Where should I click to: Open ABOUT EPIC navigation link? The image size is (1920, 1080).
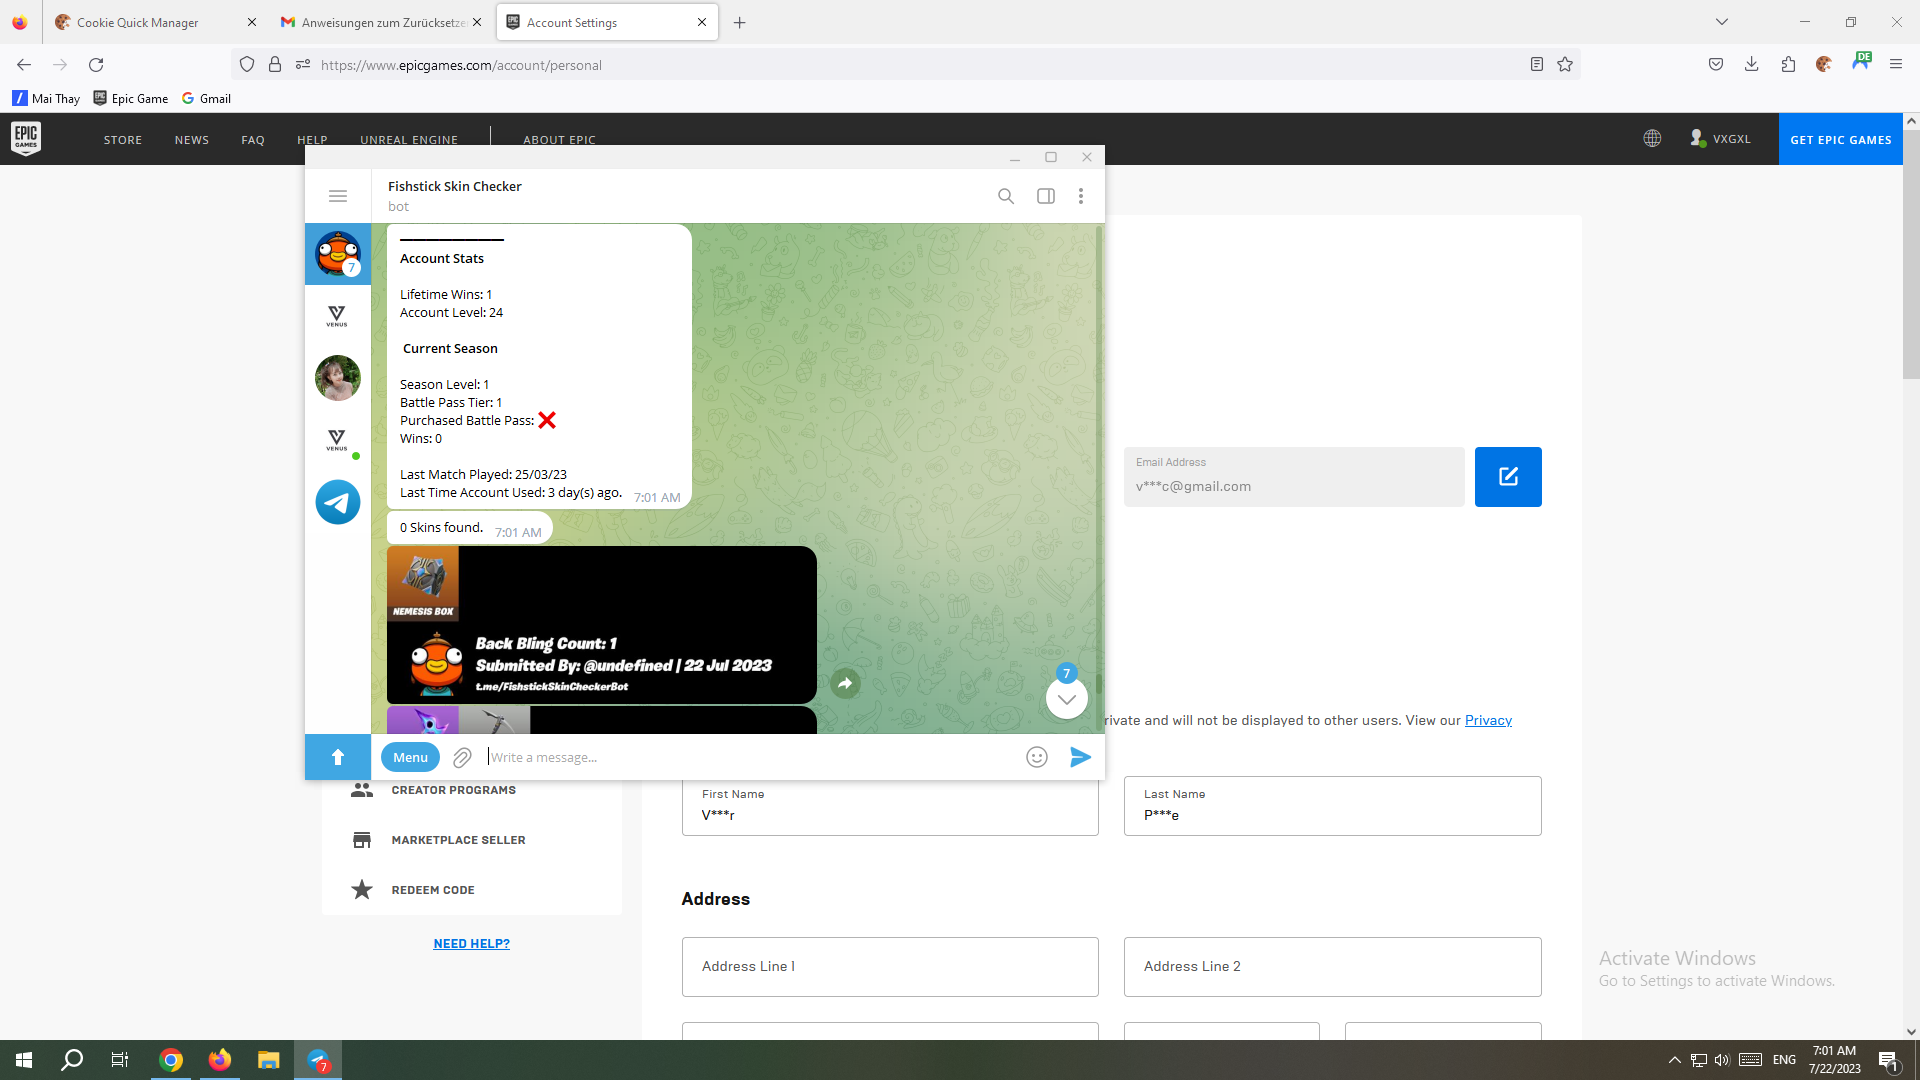click(x=559, y=140)
